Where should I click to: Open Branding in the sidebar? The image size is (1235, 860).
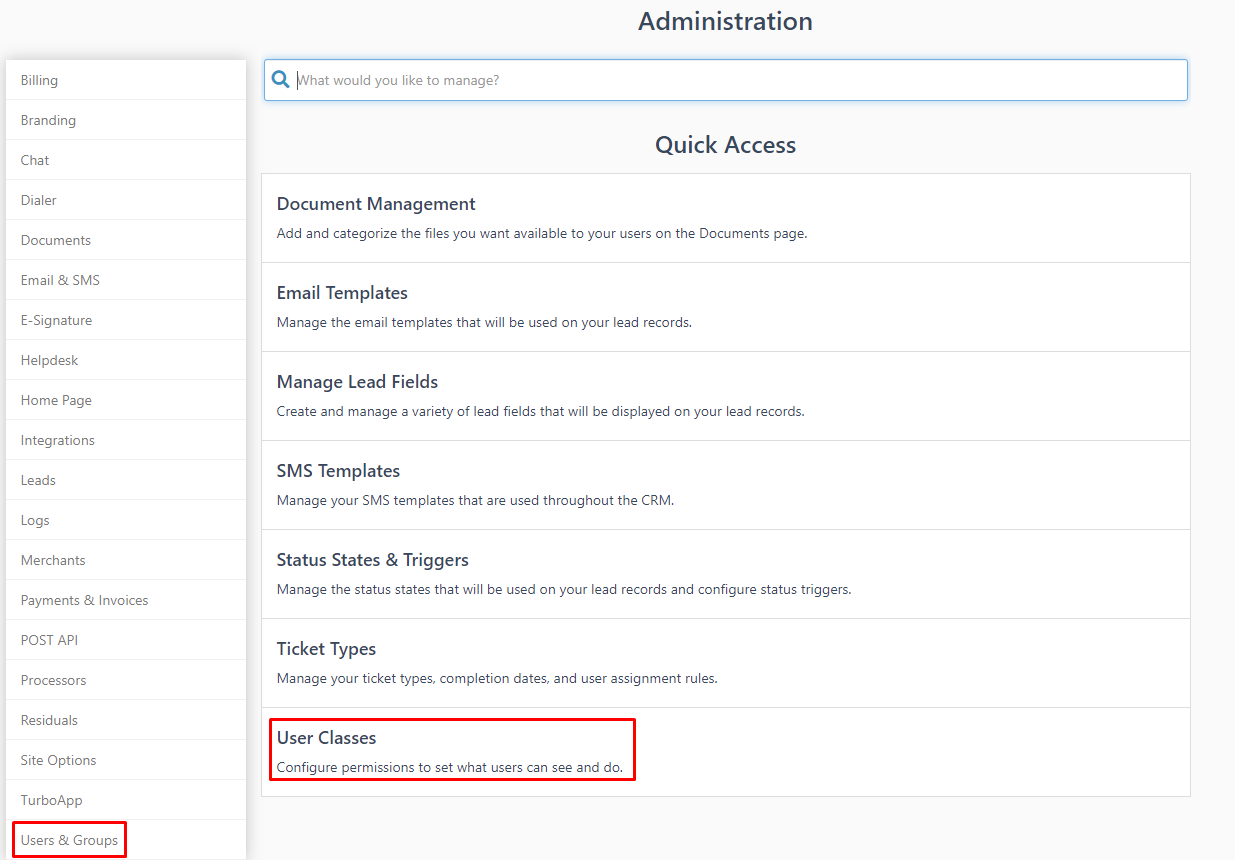click(x=126, y=120)
